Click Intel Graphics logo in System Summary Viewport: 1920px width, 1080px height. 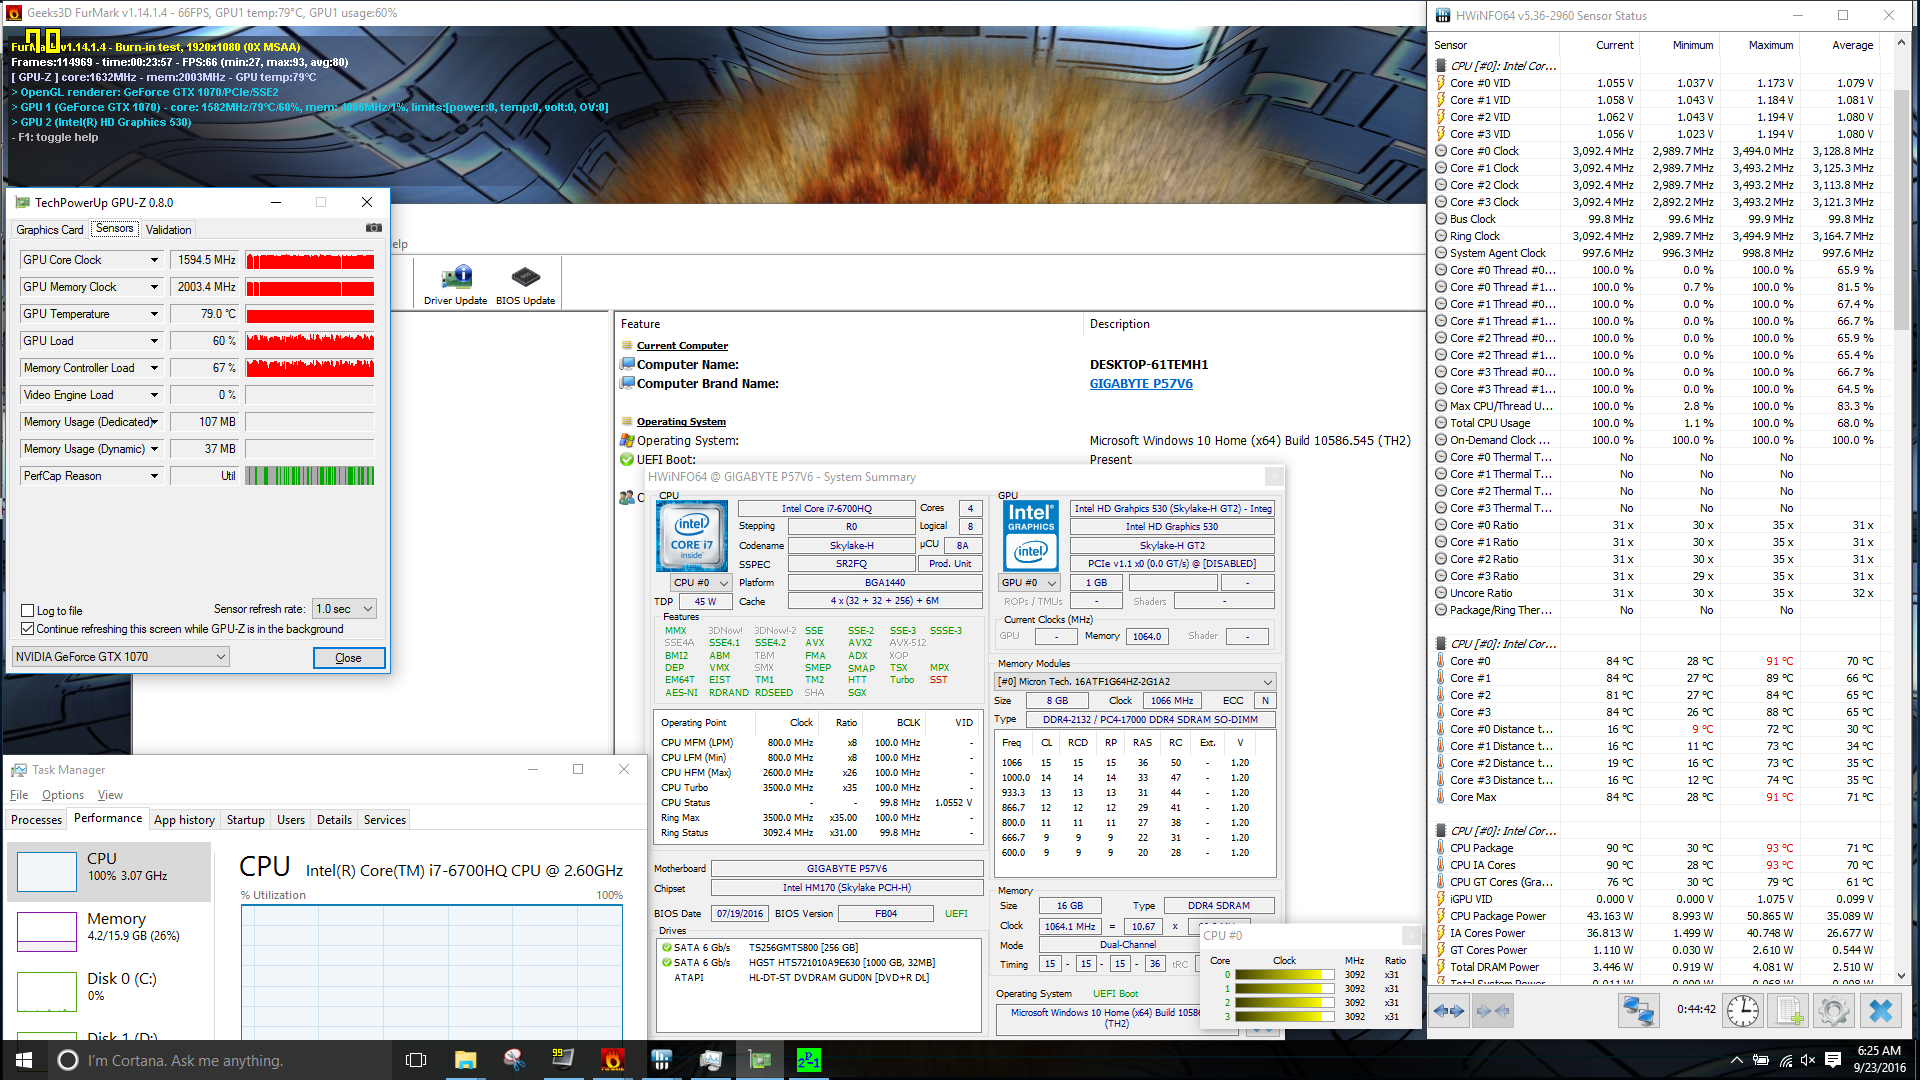1031,536
